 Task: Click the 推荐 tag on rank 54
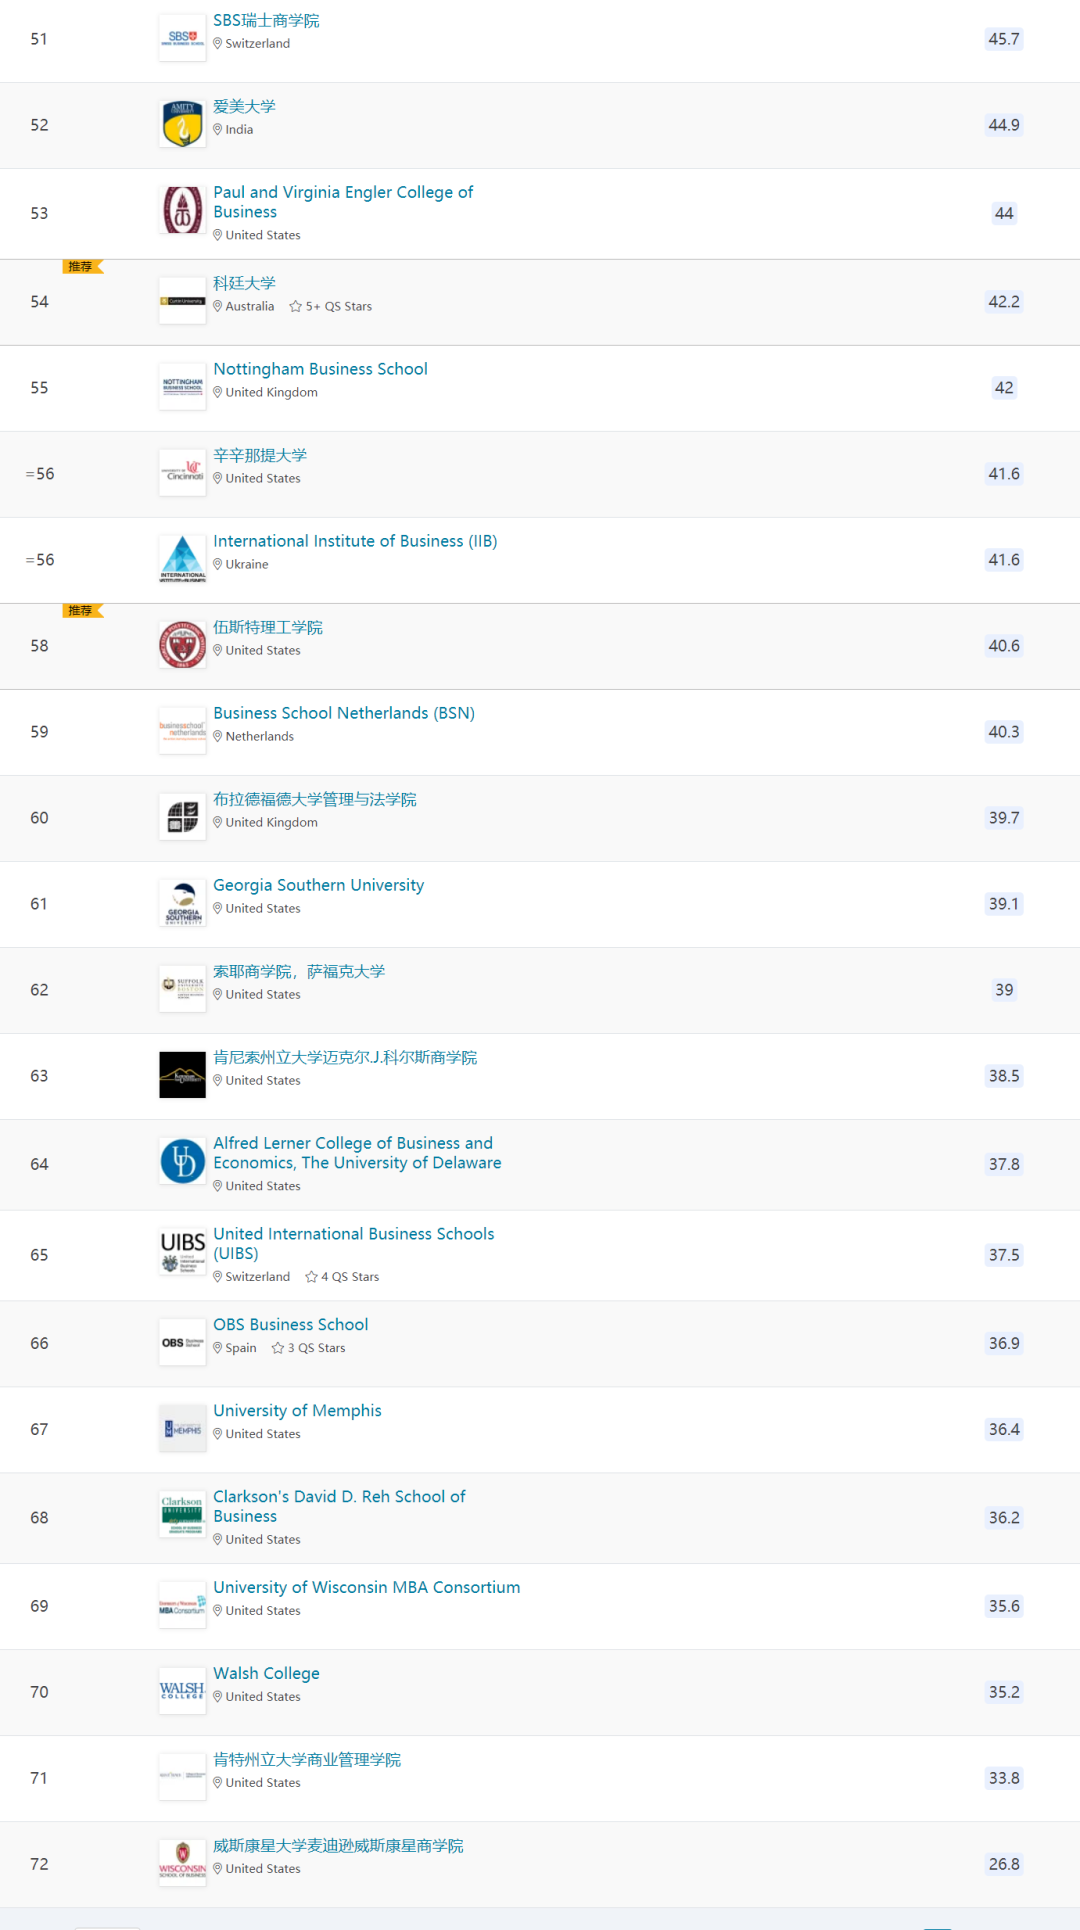click(x=82, y=267)
